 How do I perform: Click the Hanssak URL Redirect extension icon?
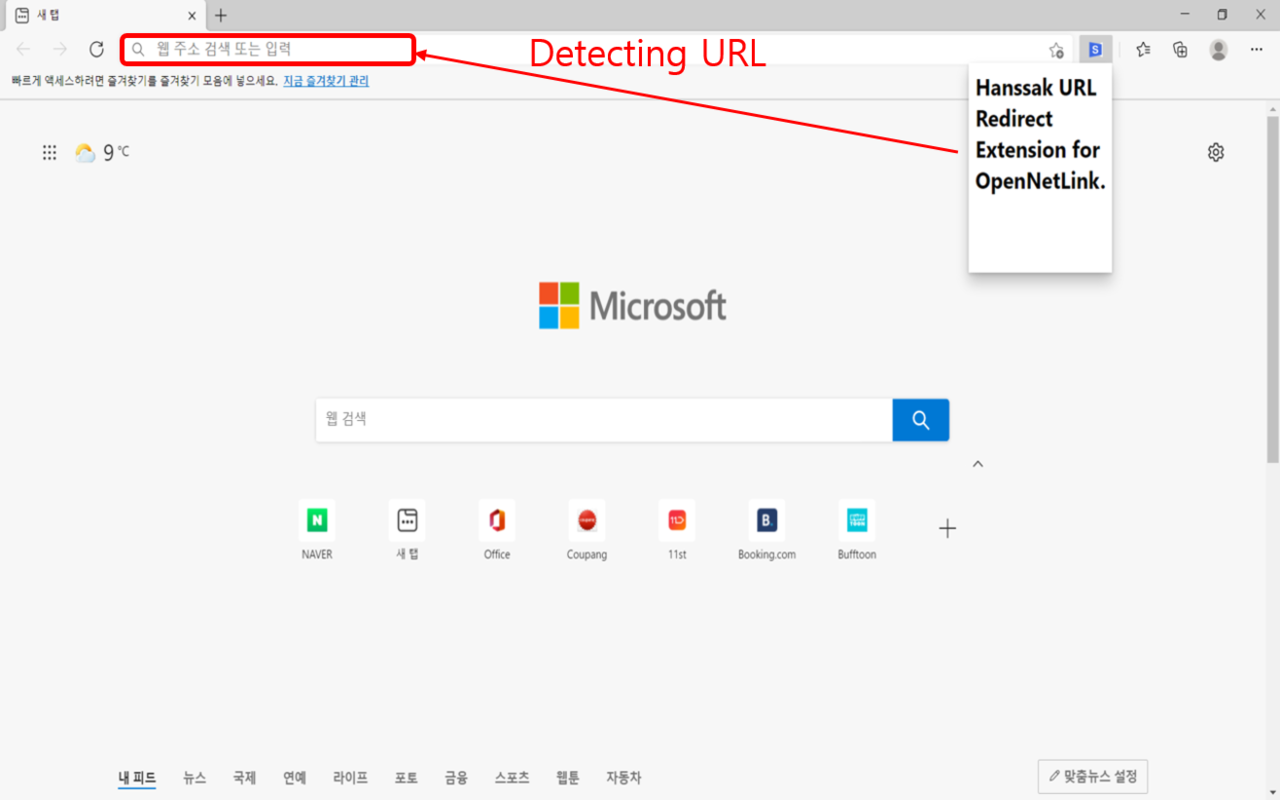1095,48
